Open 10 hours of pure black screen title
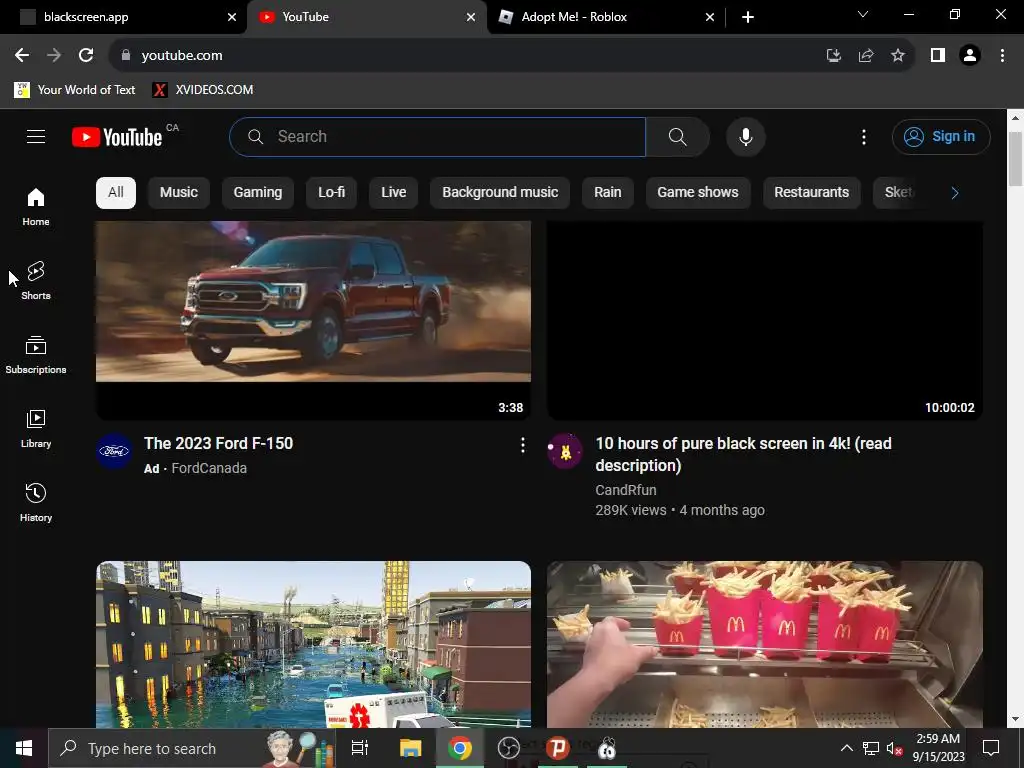1024x768 pixels. [743, 455]
